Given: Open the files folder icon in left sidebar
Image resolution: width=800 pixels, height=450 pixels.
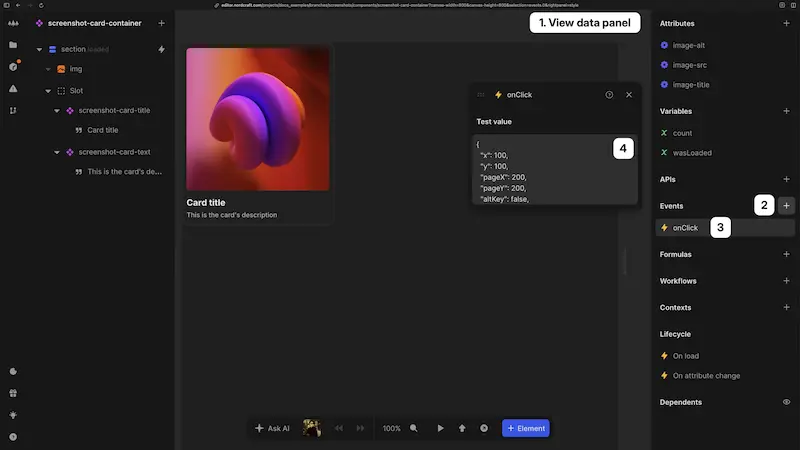Looking at the screenshot, I should point(13,45).
